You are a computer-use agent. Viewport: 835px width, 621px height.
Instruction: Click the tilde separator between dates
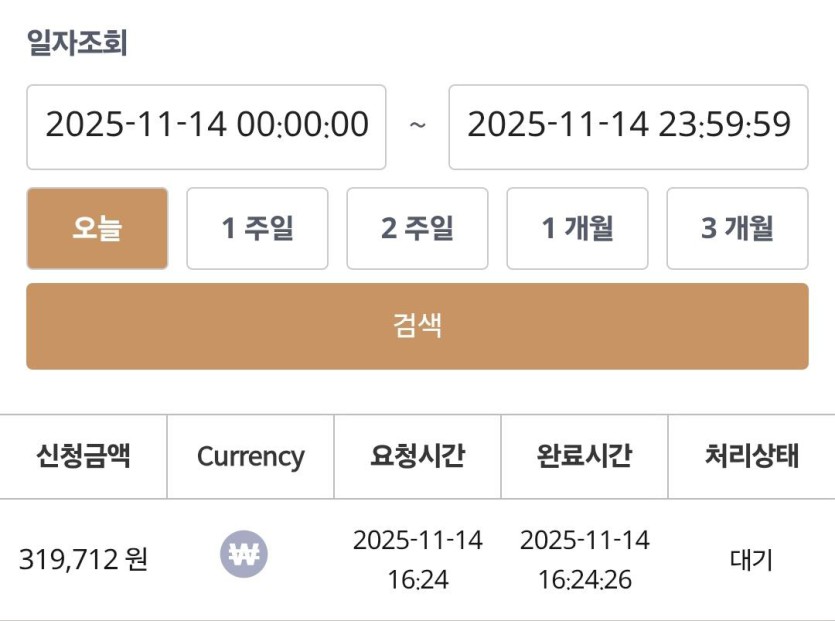click(x=417, y=126)
